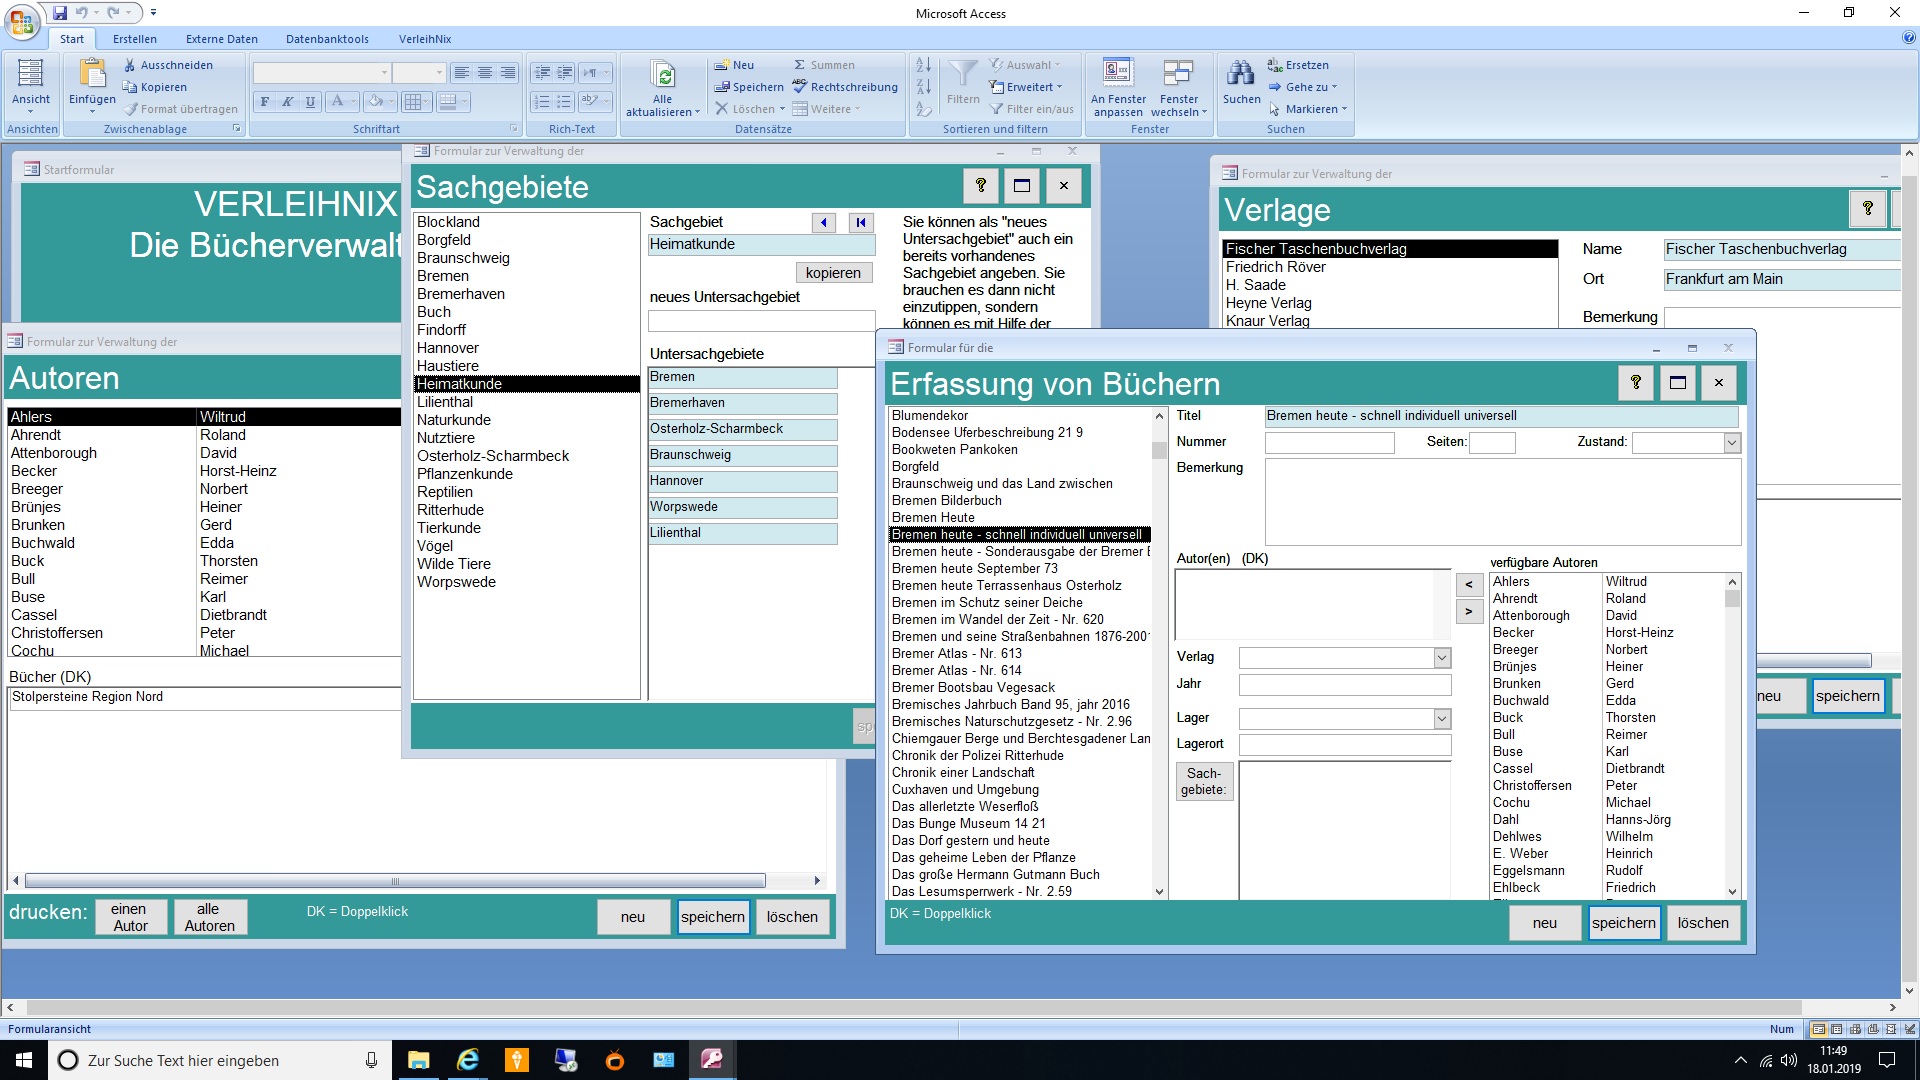Click help question icon in Erfassung von Büchern
1920x1080 pixels.
coord(1635,382)
